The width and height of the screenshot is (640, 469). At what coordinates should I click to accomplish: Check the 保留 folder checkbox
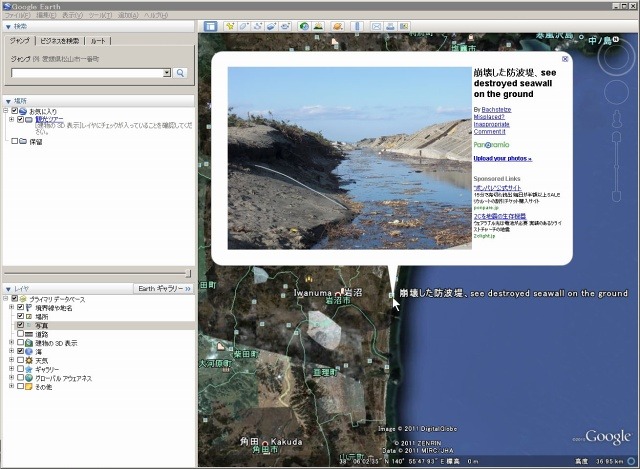coord(15,141)
